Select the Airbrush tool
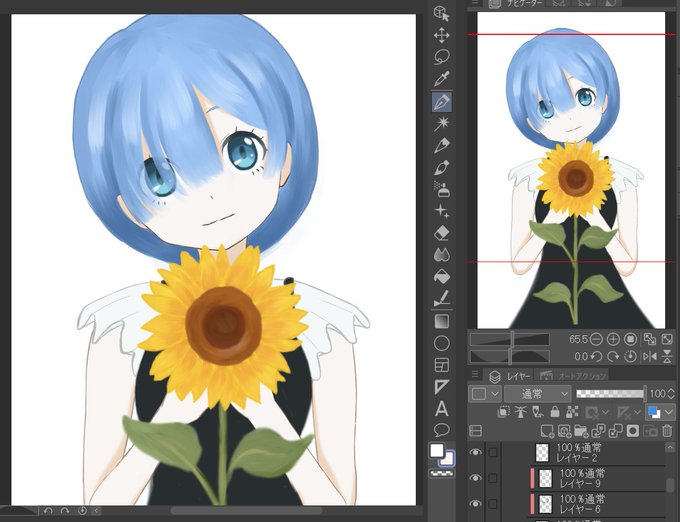Screen dimensions: 680x522 point(441,189)
